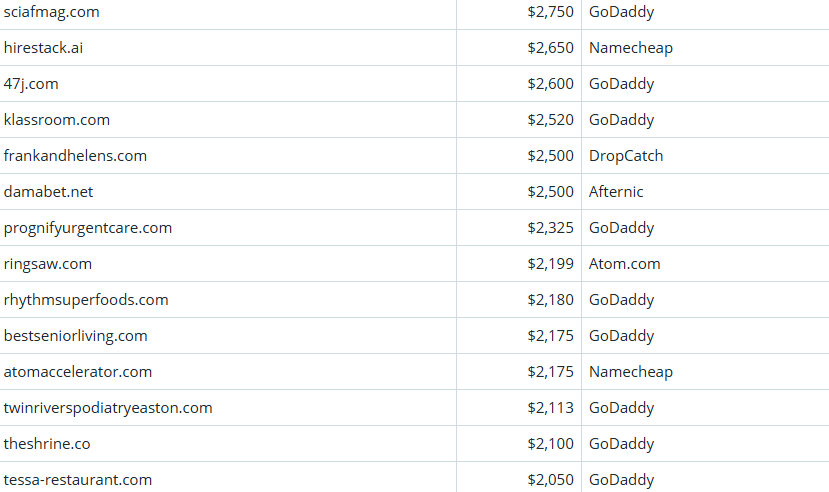Select atomaccelerator.com domain name
This screenshot has height=492, width=829.
[78, 372]
